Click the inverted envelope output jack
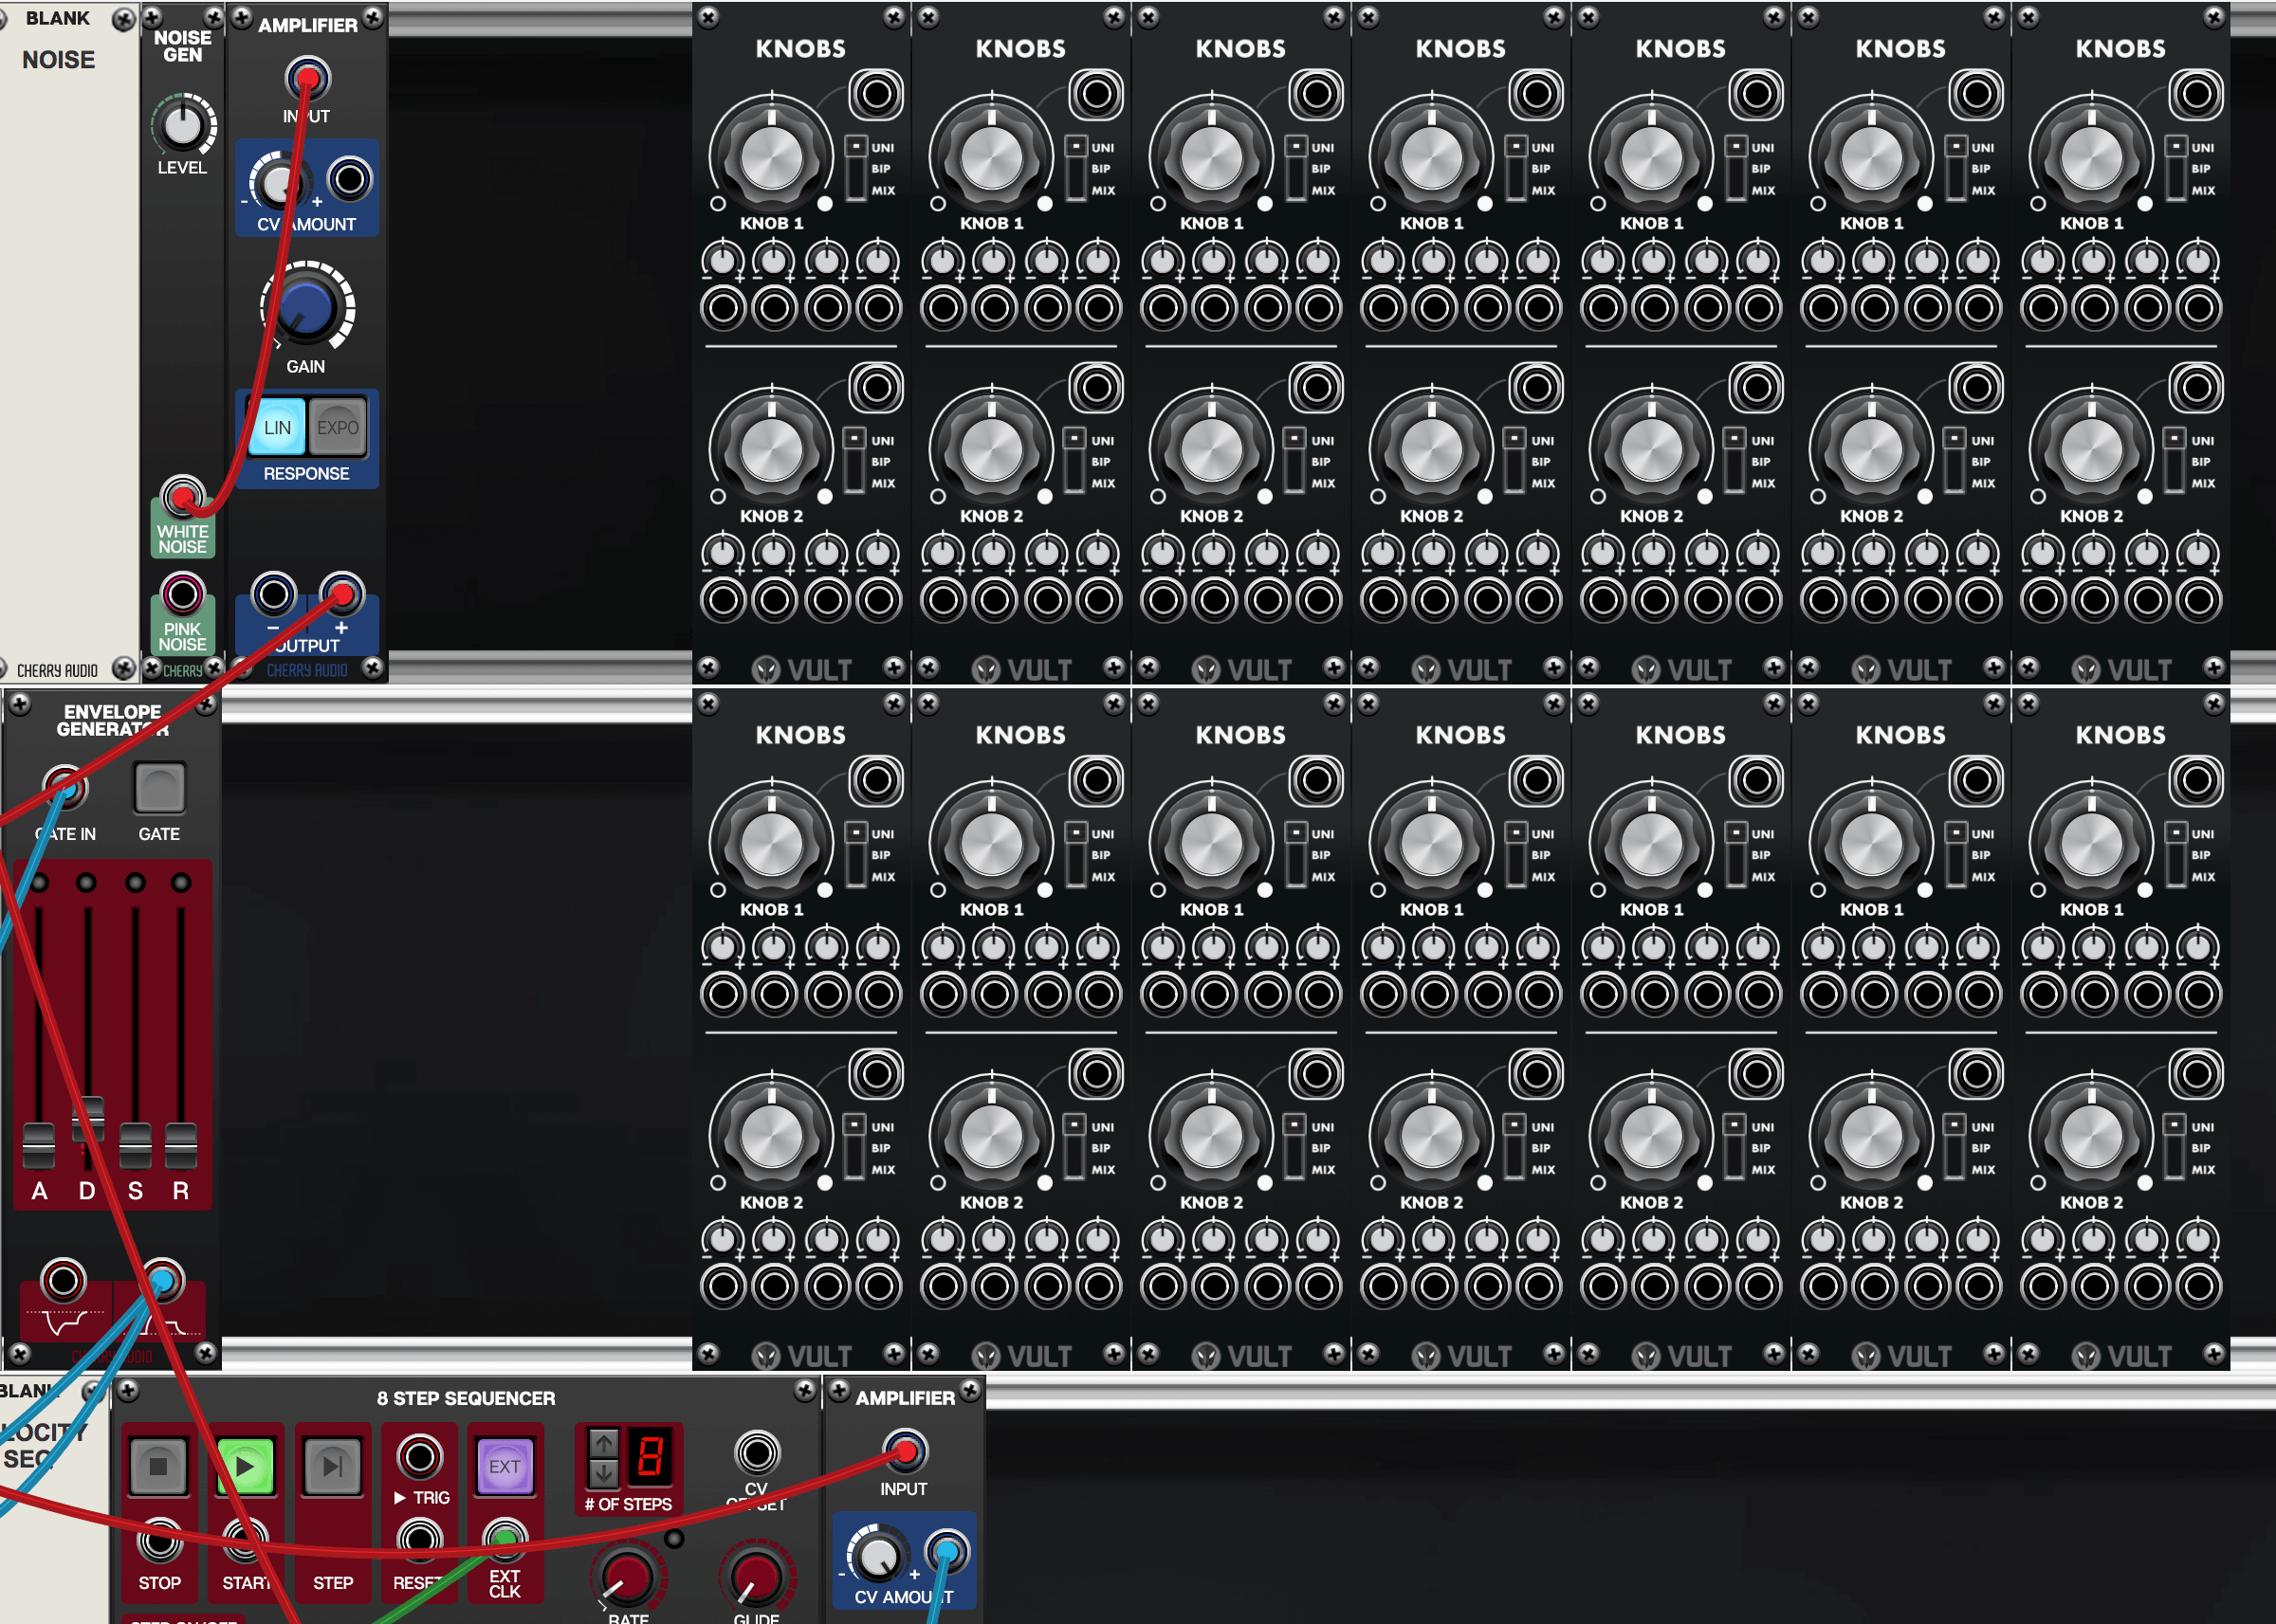 (63, 1280)
